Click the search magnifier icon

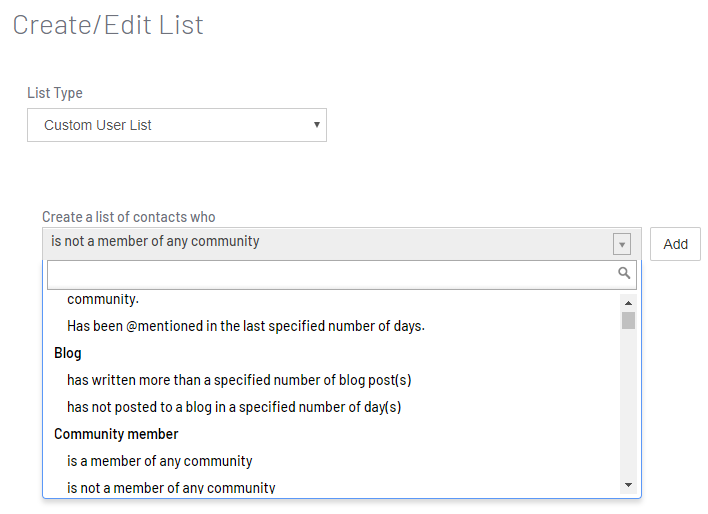624,273
